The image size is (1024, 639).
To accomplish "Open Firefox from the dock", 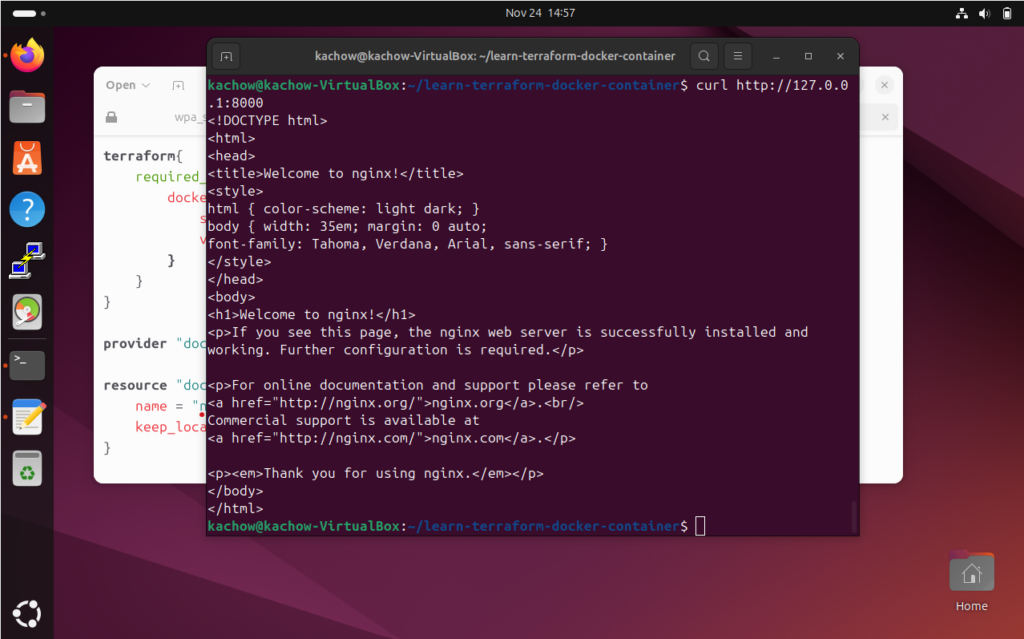I will coord(27,56).
